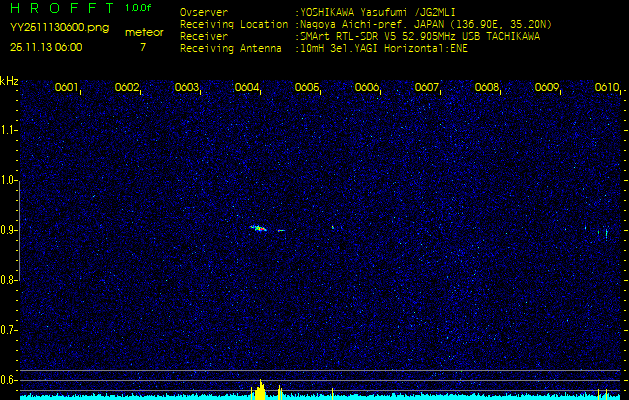The width and height of the screenshot is (629, 400).
Task: Click the 'Receiving Location' label
Action: [234, 24]
